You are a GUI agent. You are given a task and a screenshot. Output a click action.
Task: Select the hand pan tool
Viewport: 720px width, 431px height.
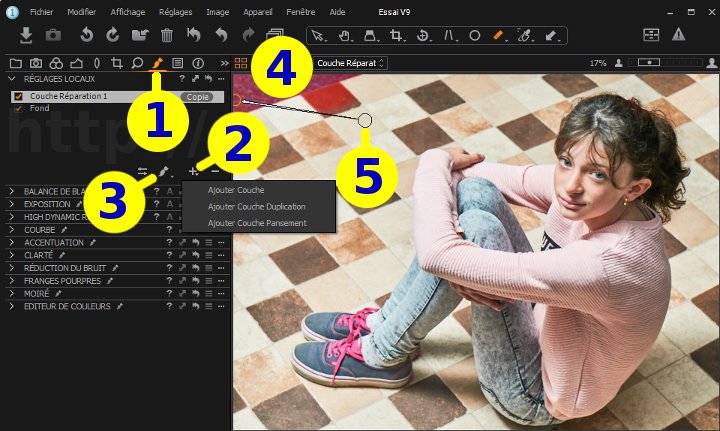tap(344, 35)
